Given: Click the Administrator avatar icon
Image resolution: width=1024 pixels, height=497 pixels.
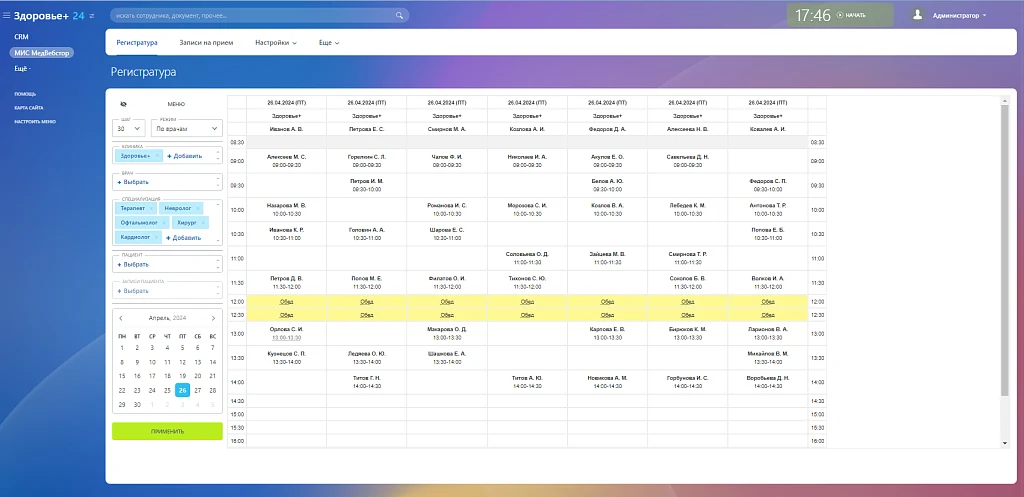Looking at the screenshot, I should [918, 15].
